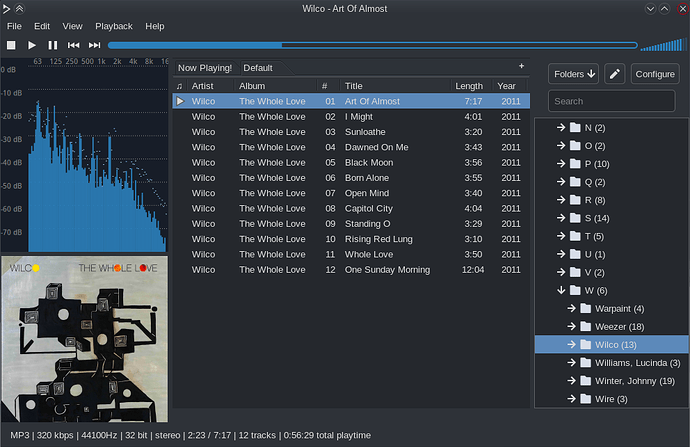Screen dimensions: 690x447
Task: Collapse the W (6) folder
Action: 561,290
